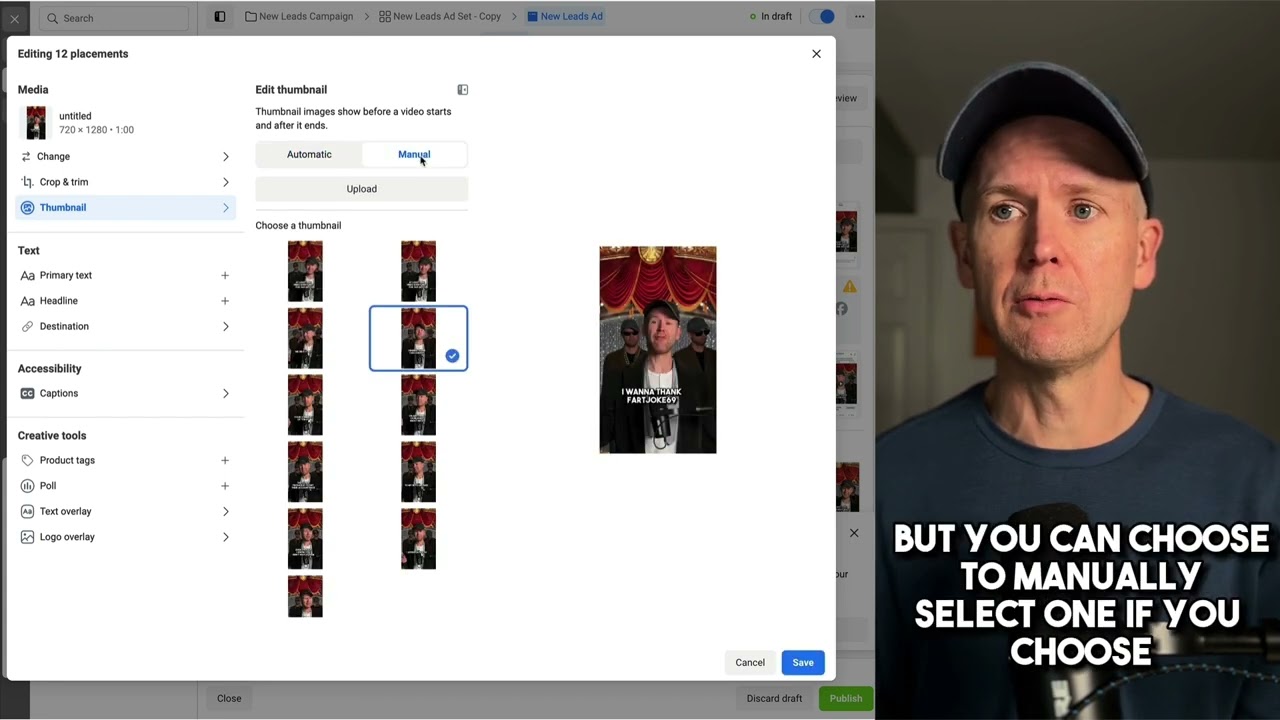Choose the lone thumbnail in the last row
Image resolution: width=1280 pixels, height=720 pixels.
(305, 596)
